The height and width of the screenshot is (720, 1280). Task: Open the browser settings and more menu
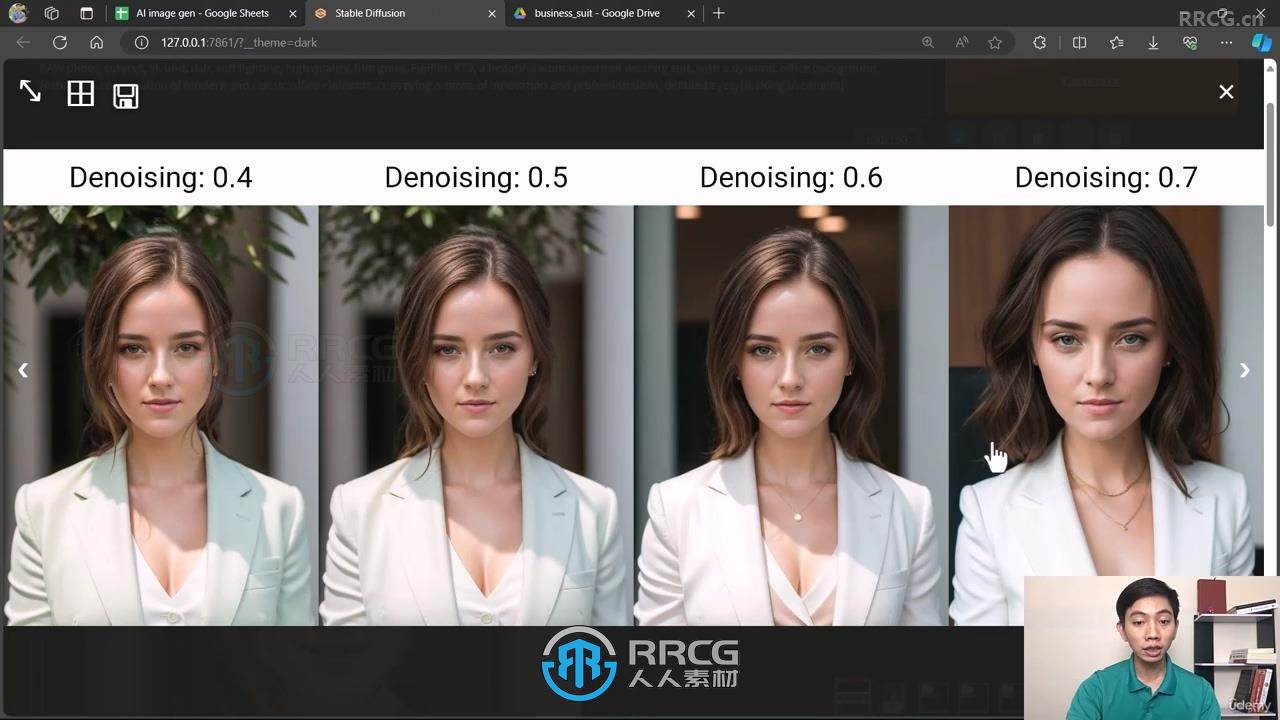[x=1226, y=42]
